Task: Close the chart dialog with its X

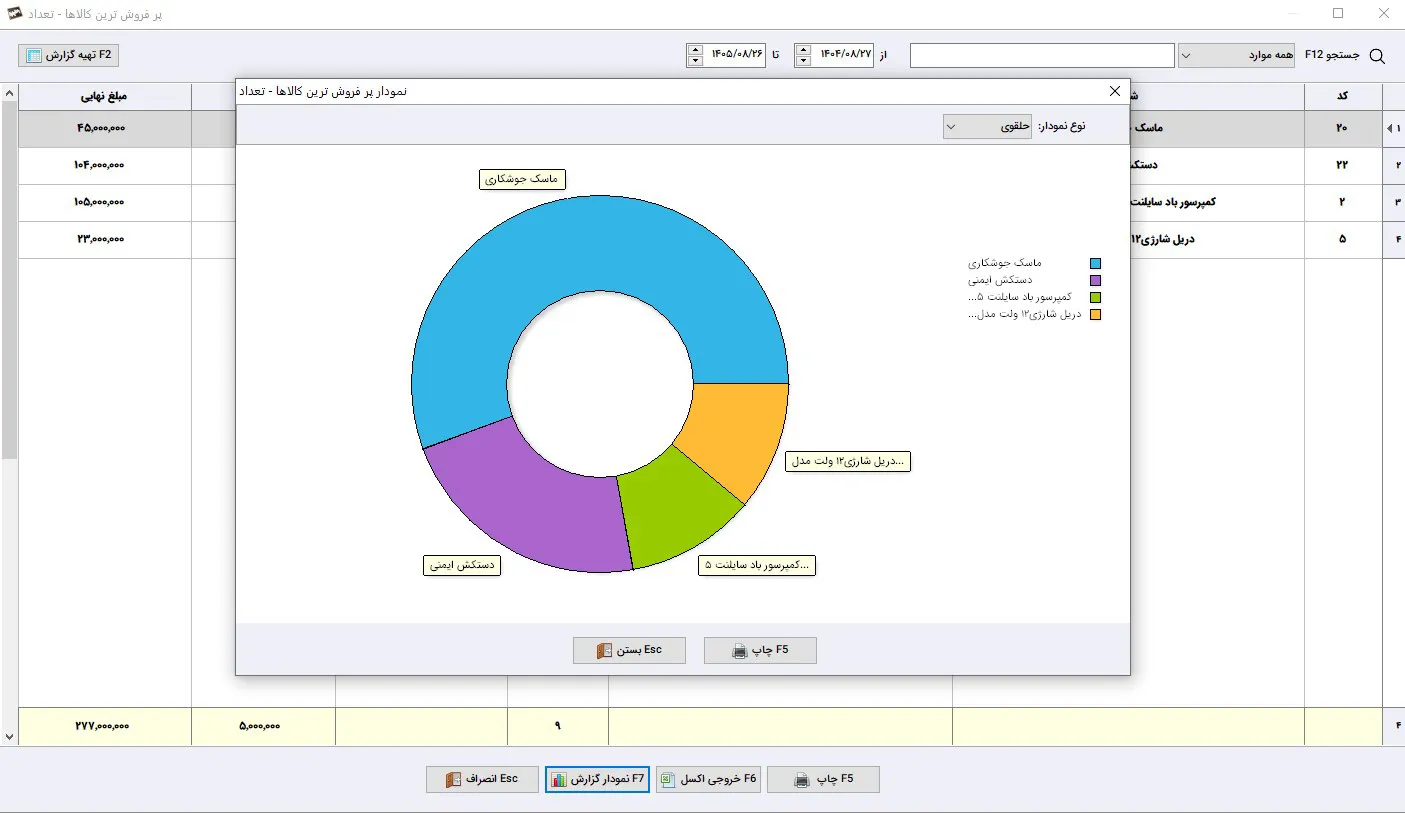Action: pyautogui.click(x=1115, y=91)
